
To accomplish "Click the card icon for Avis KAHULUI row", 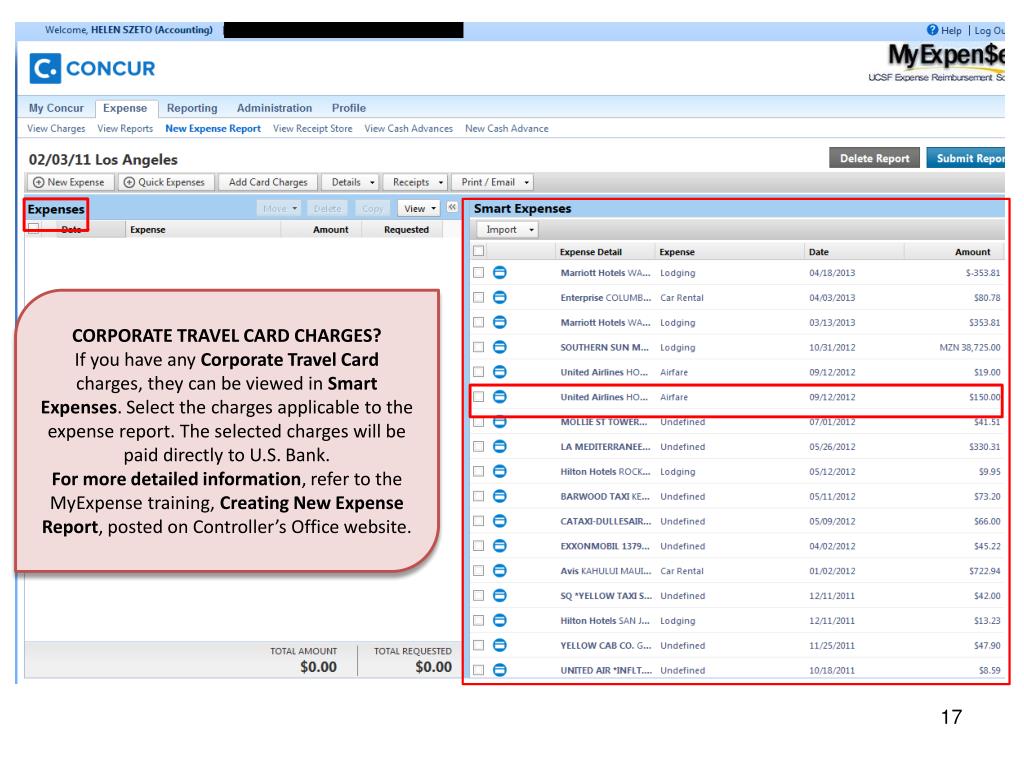I will click(x=500, y=570).
